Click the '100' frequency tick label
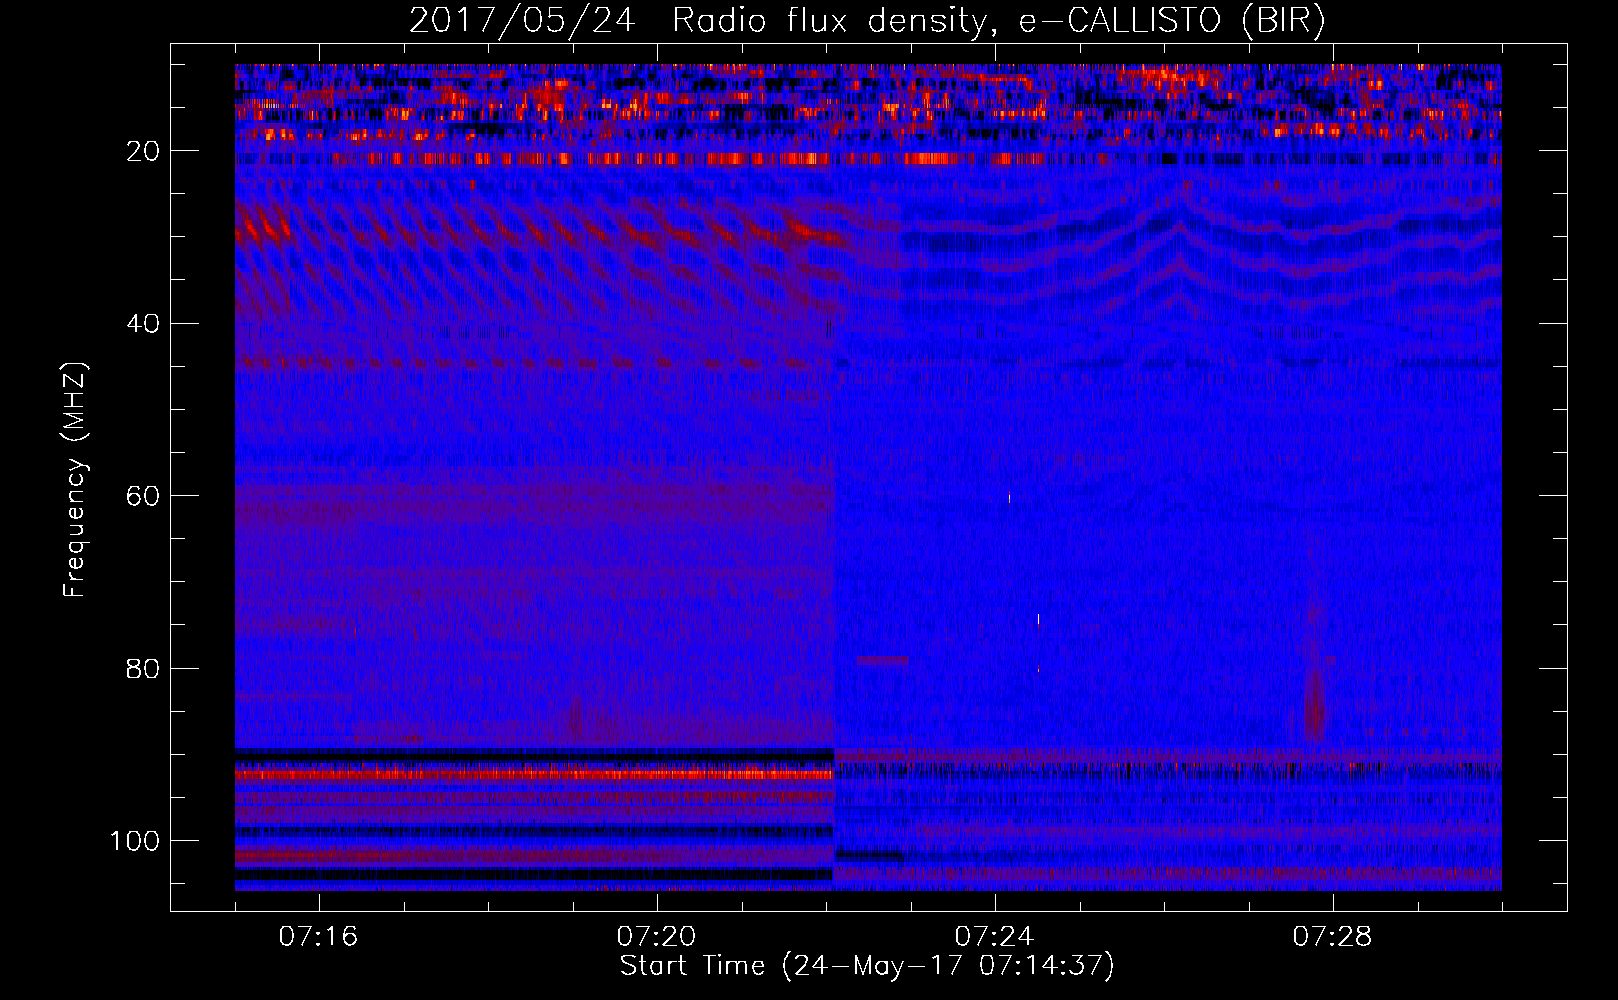 (135, 841)
